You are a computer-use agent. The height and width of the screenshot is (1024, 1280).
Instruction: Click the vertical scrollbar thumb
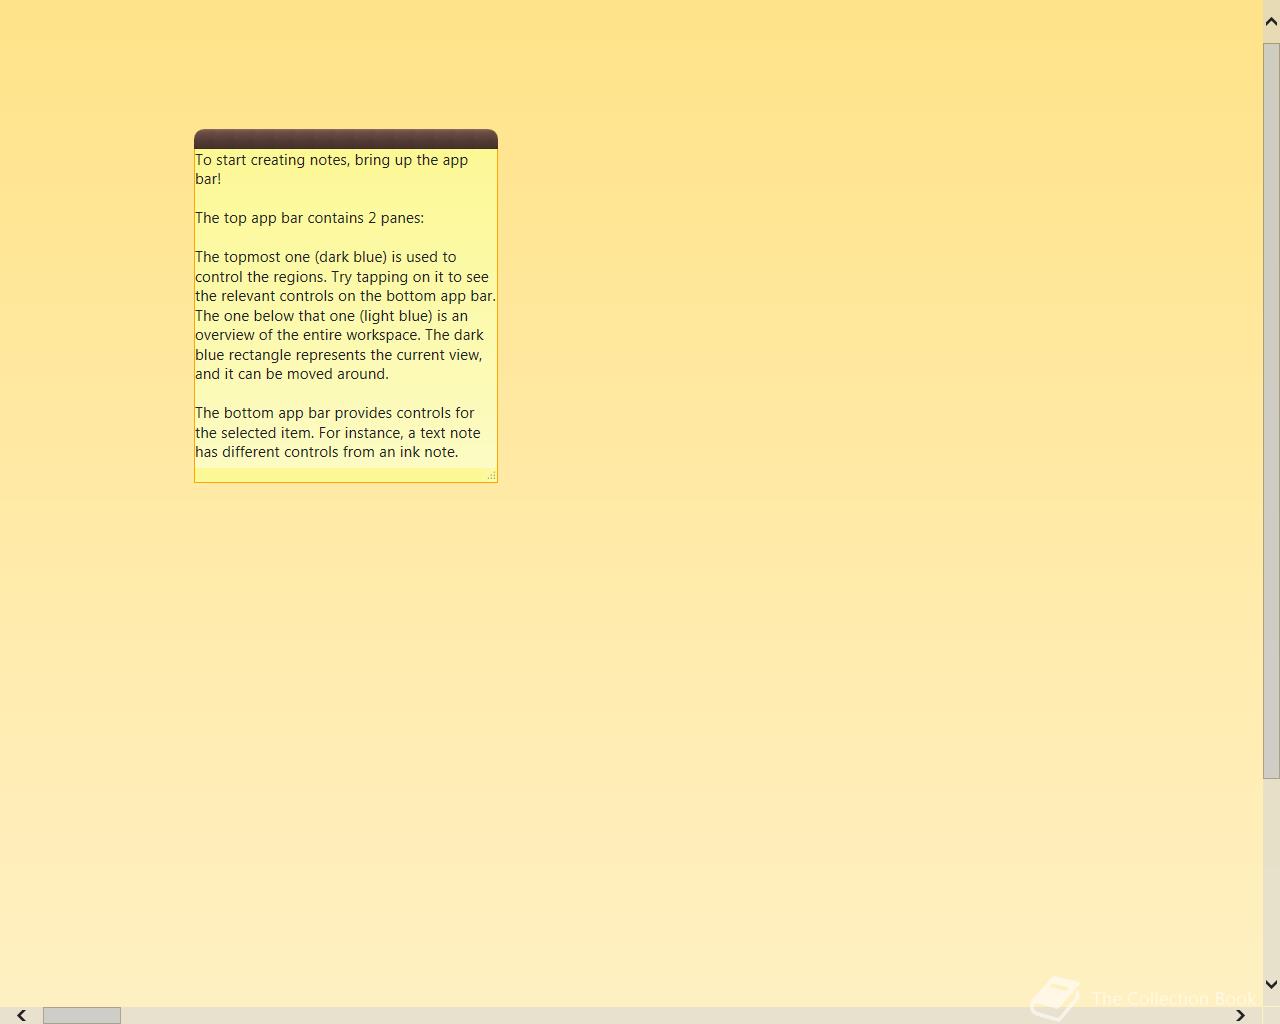(x=1271, y=410)
